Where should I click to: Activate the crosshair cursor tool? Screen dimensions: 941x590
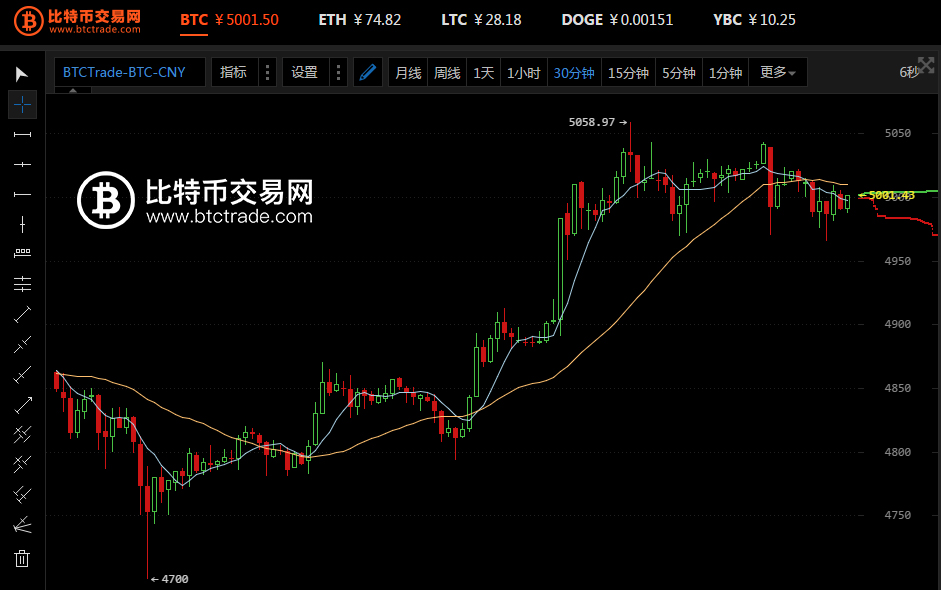click(22, 104)
